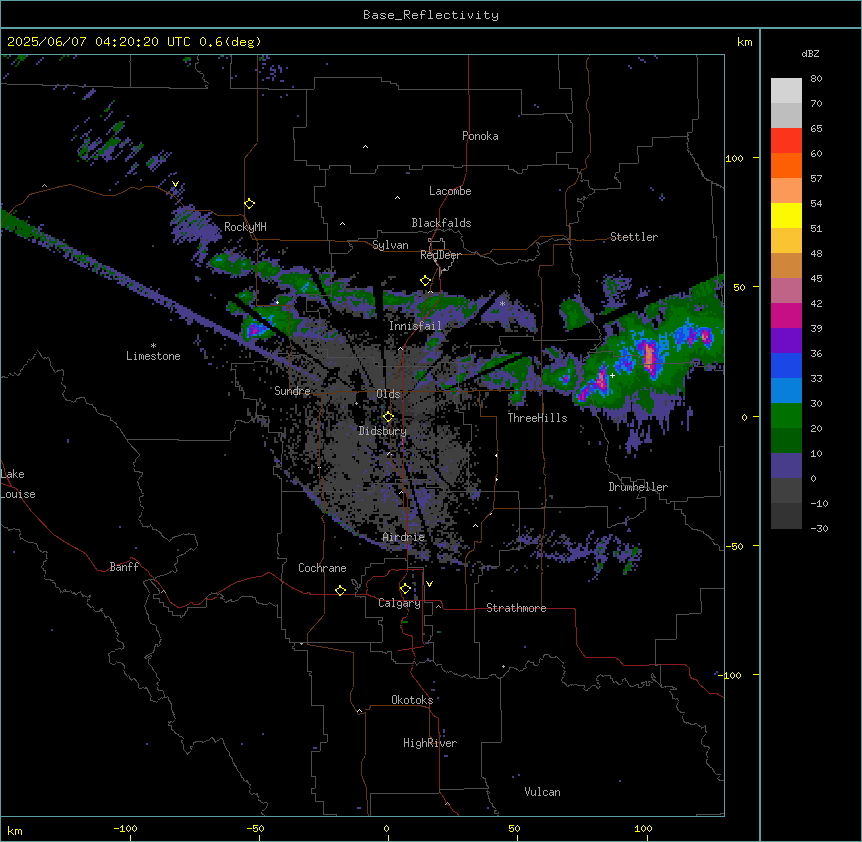Select the 57 value in the dBZ legend
Screen dimensions: 862x842
[816, 179]
